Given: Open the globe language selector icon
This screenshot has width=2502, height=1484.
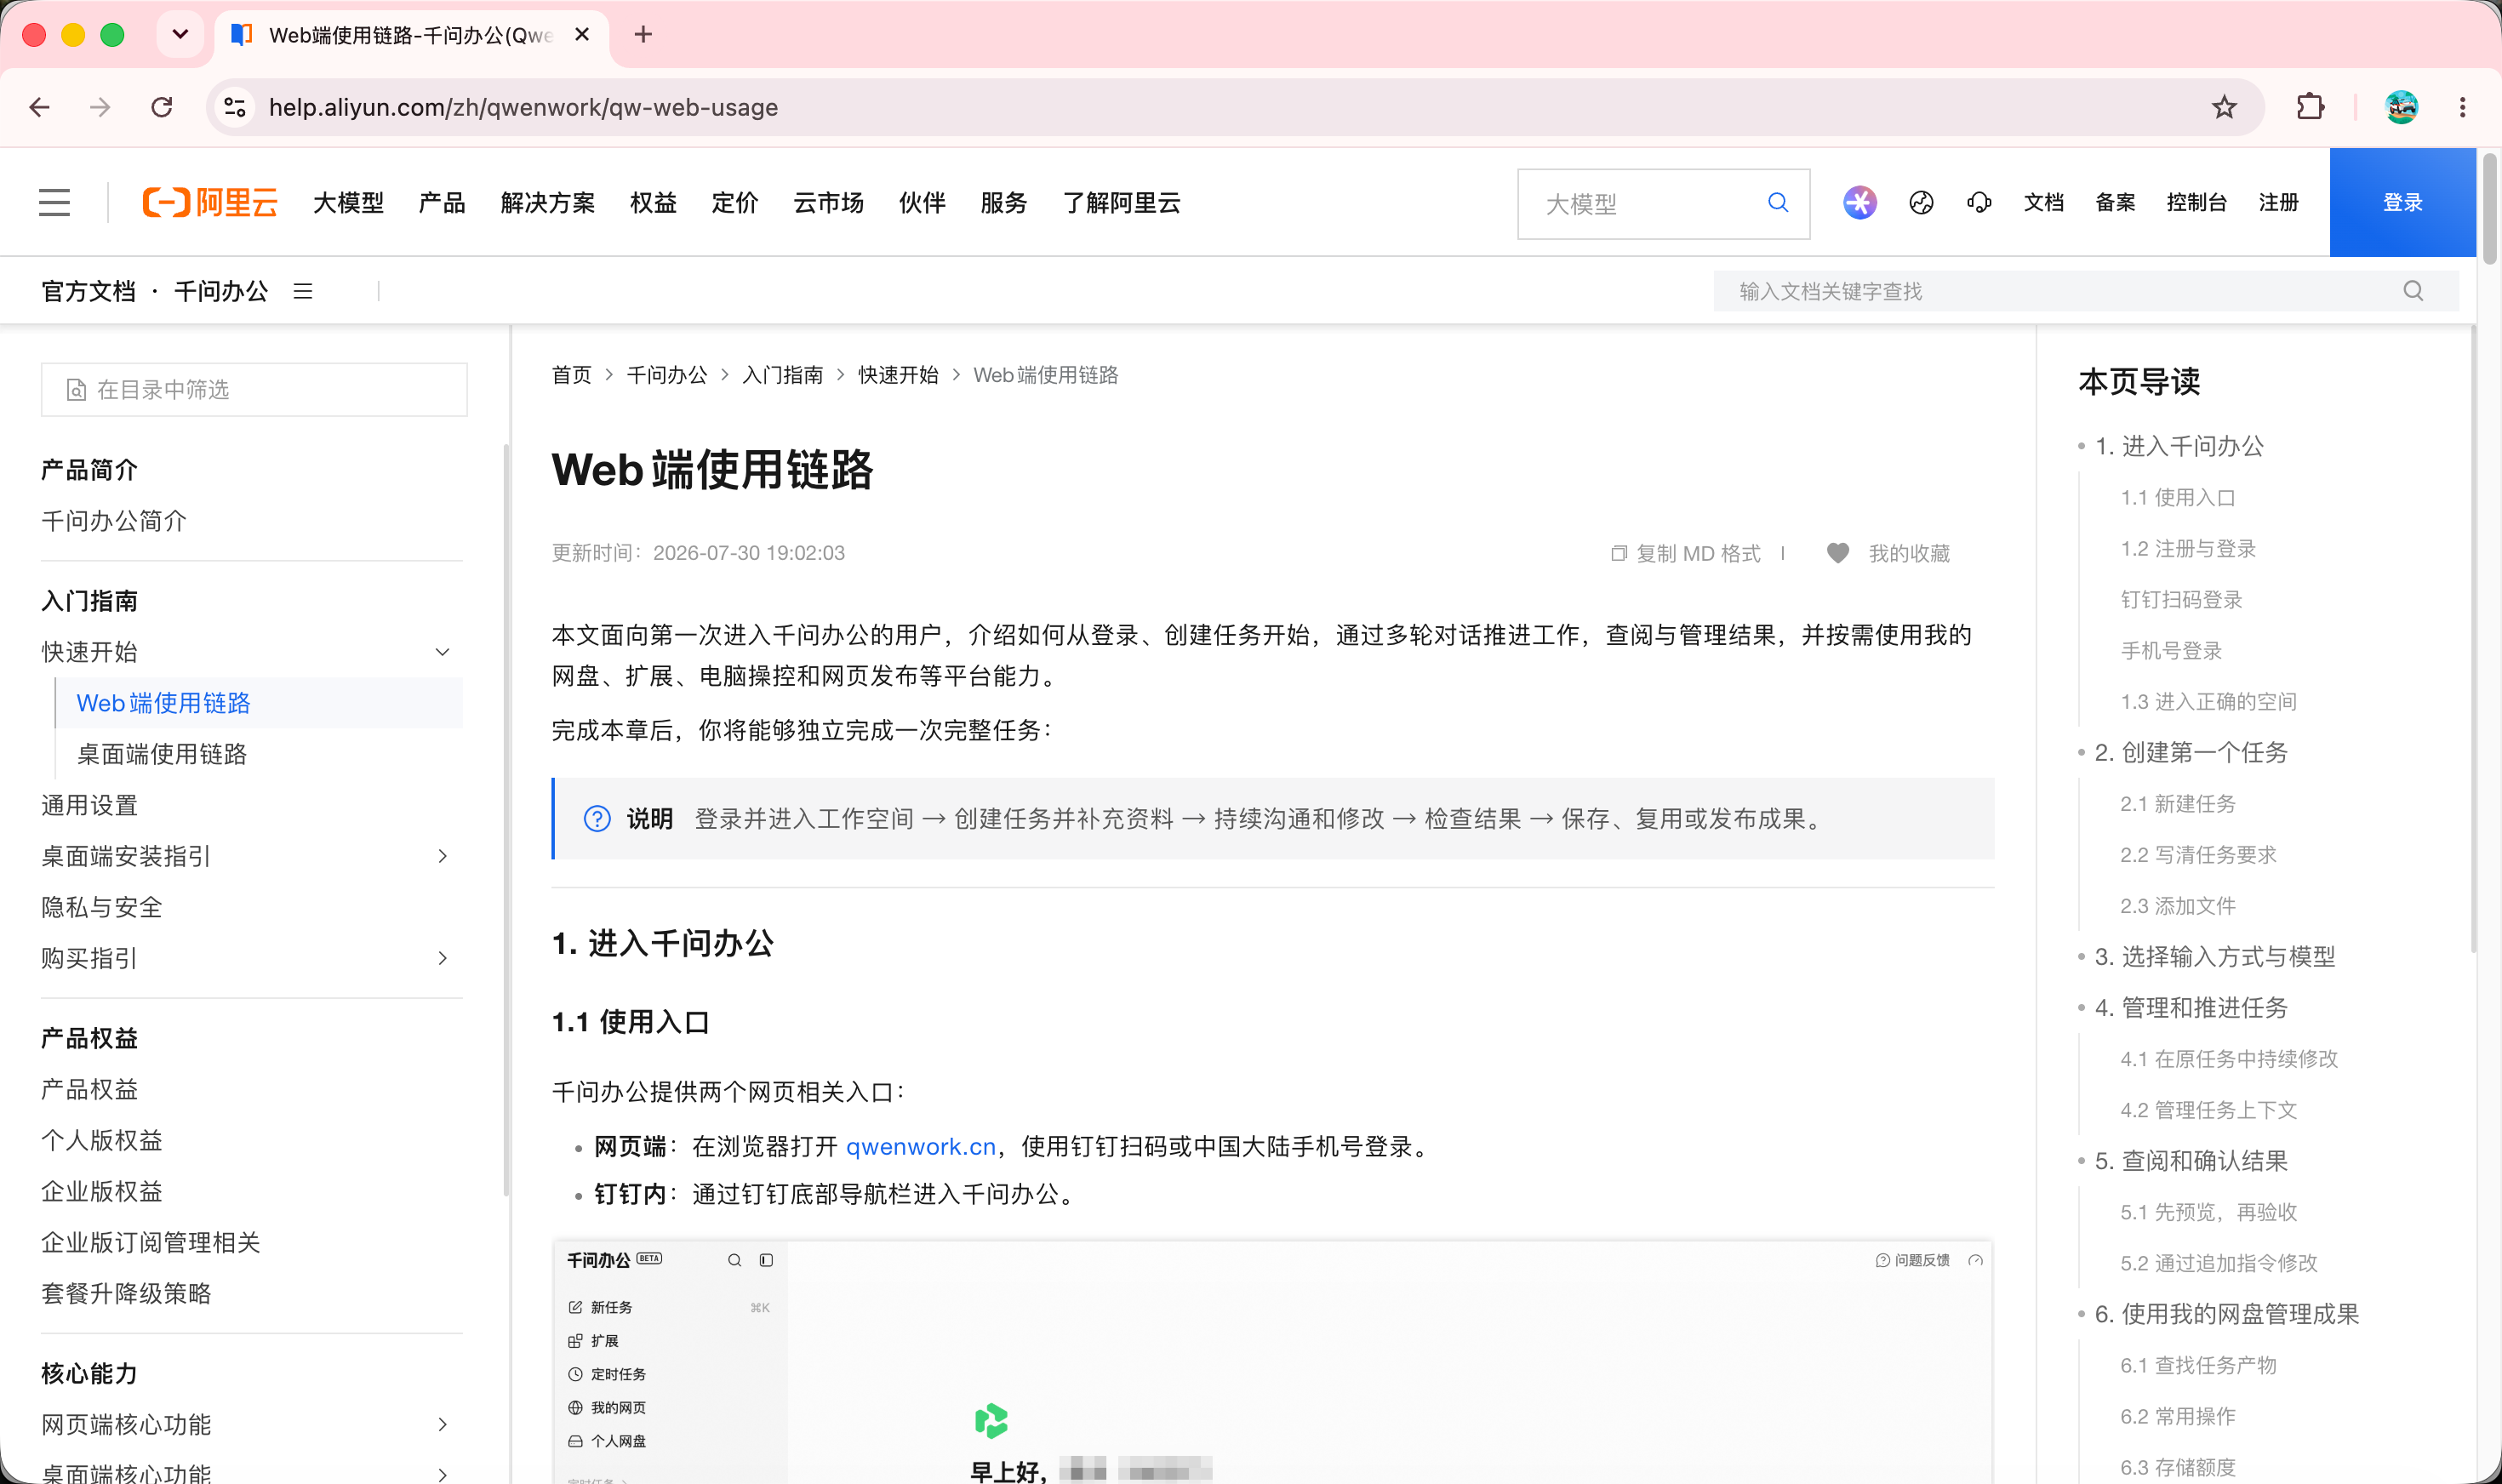Looking at the screenshot, I should [1921, 203].
